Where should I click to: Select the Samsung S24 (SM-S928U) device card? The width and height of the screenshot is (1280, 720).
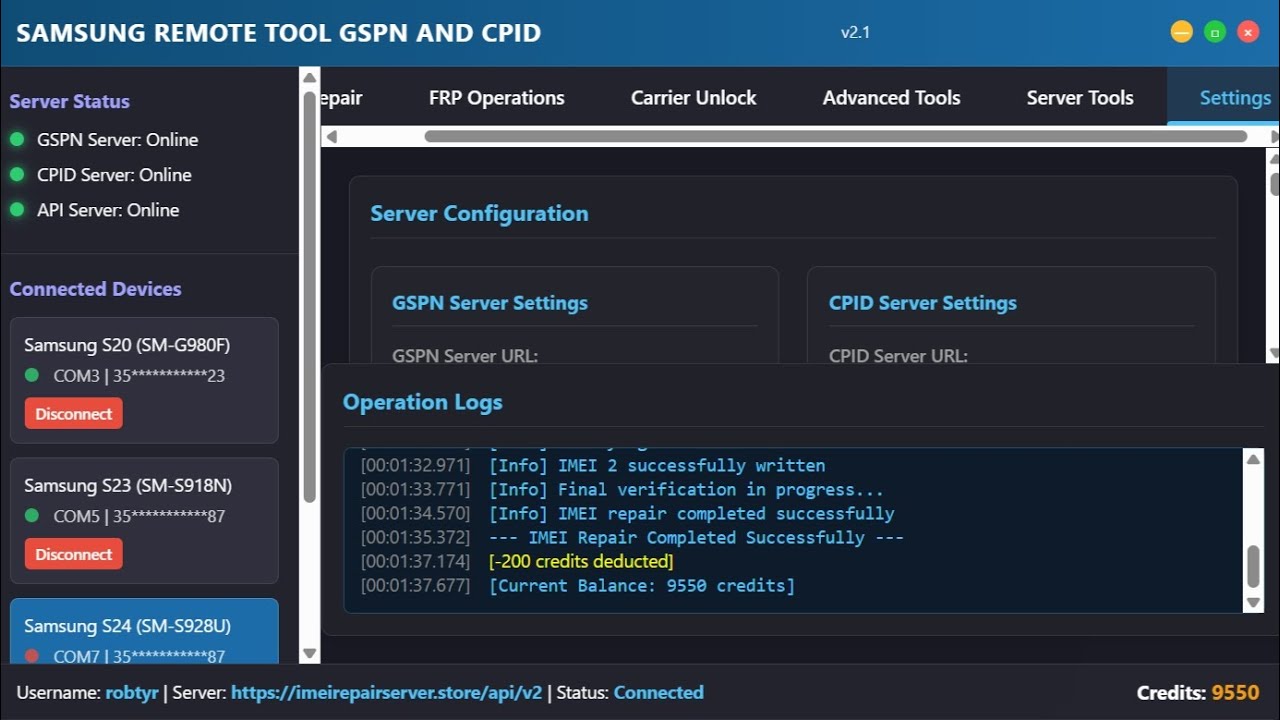144,631
